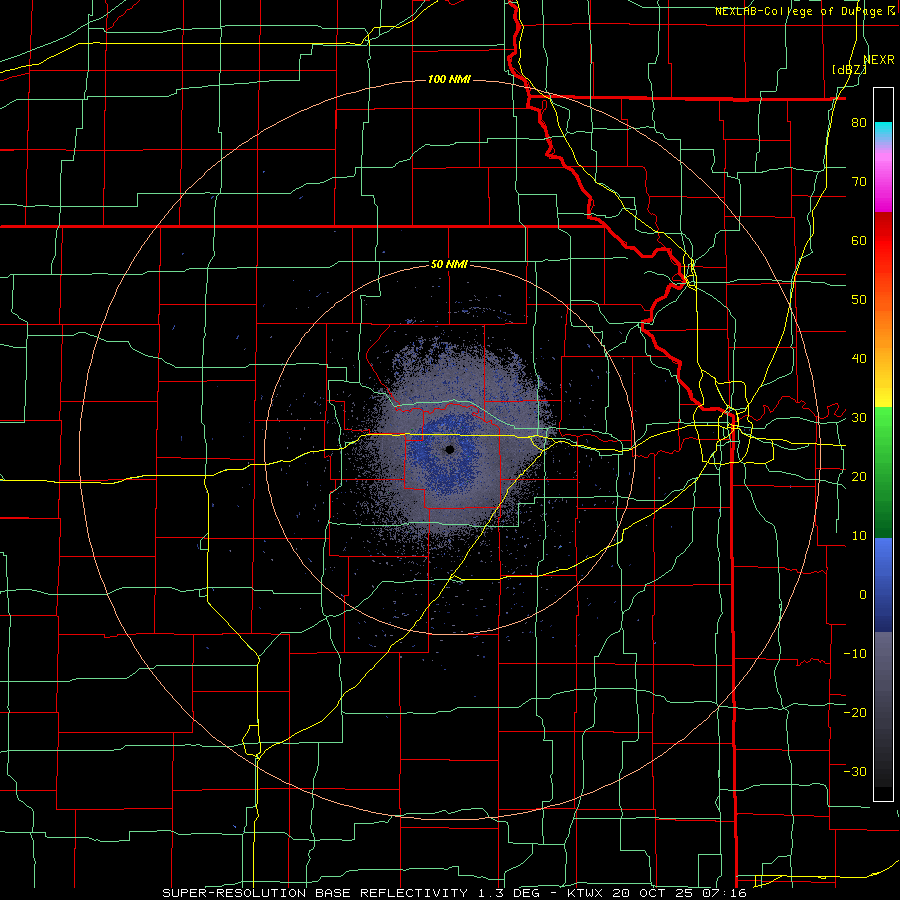Click the '-10' value on the dBZ scale
Viewport: 900px width, 900px height.
point(855,654)
